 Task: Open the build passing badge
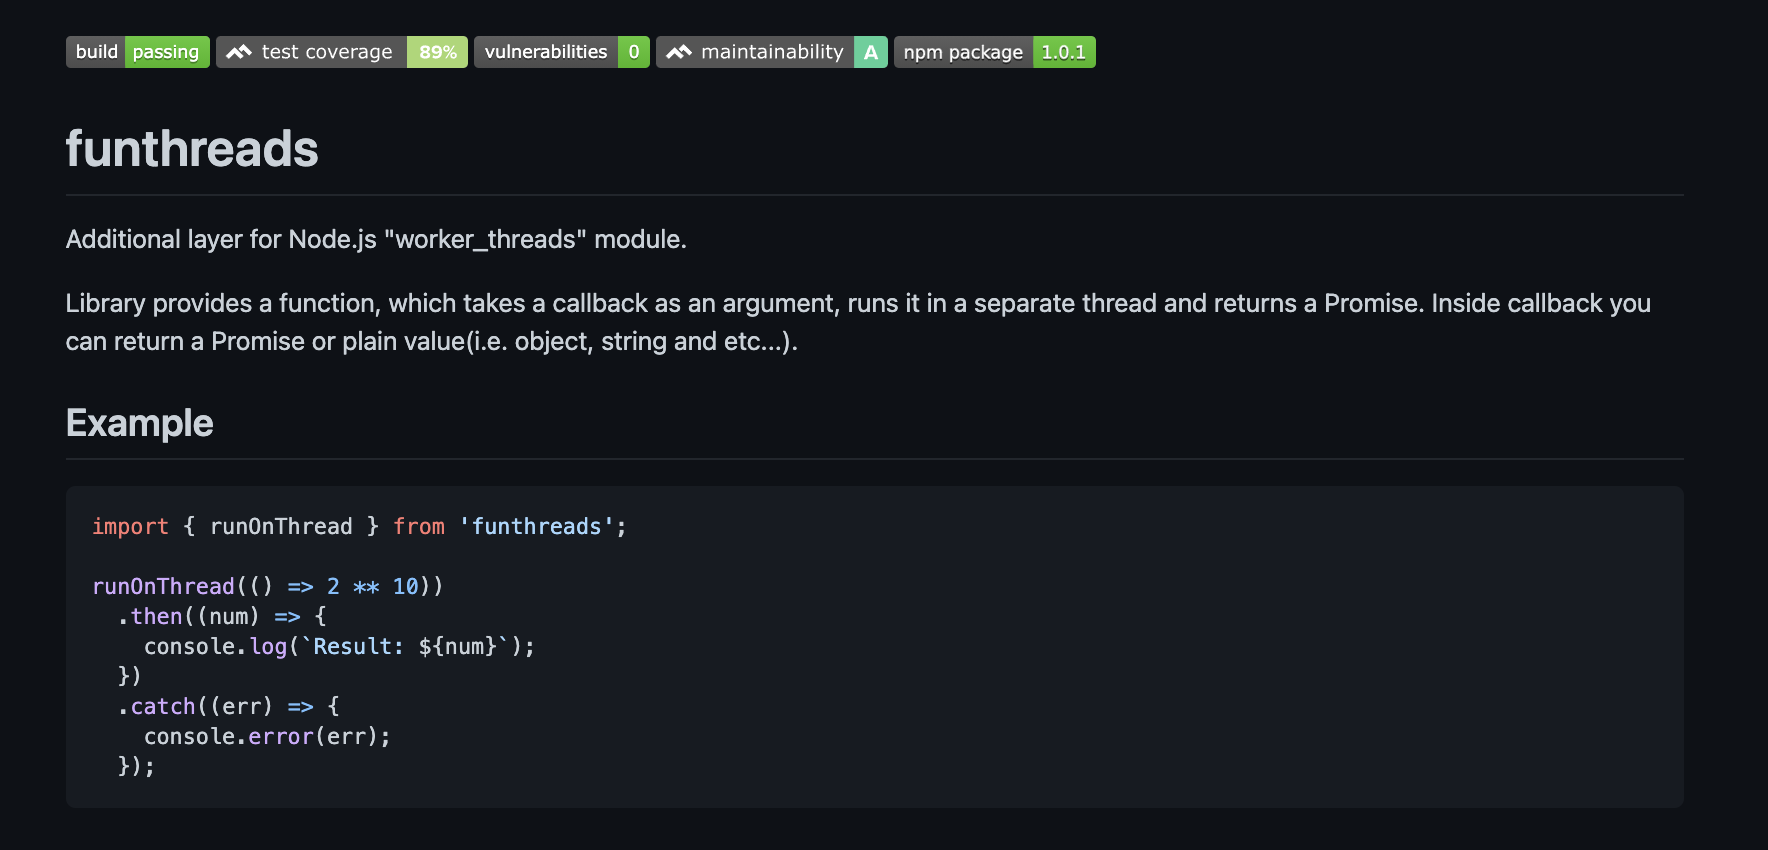[138, 52]
